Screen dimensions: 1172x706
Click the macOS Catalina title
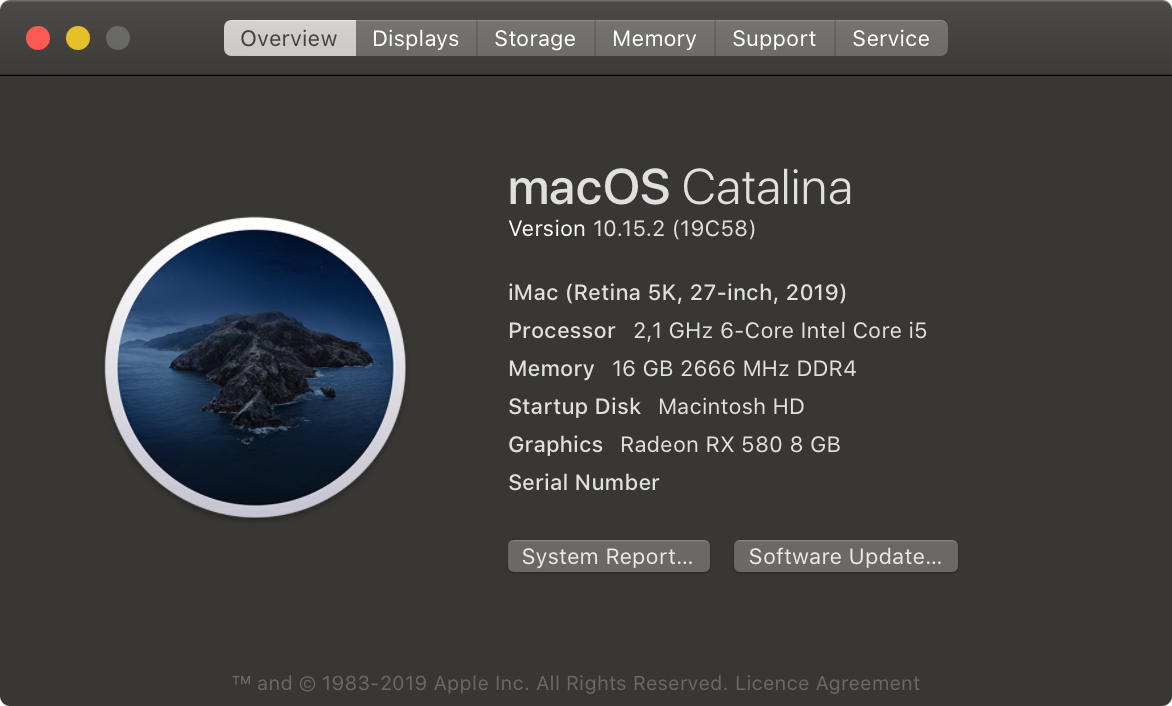pos(680,187)
